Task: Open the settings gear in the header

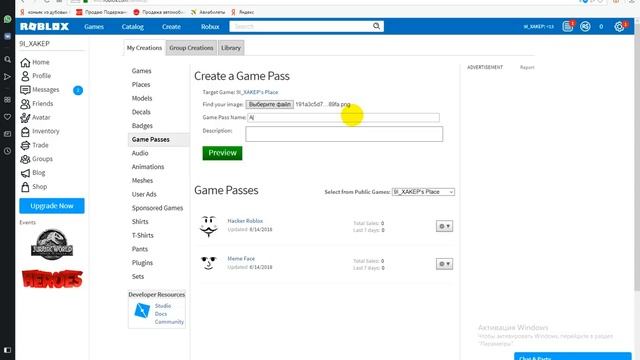Action: point(619,27)
